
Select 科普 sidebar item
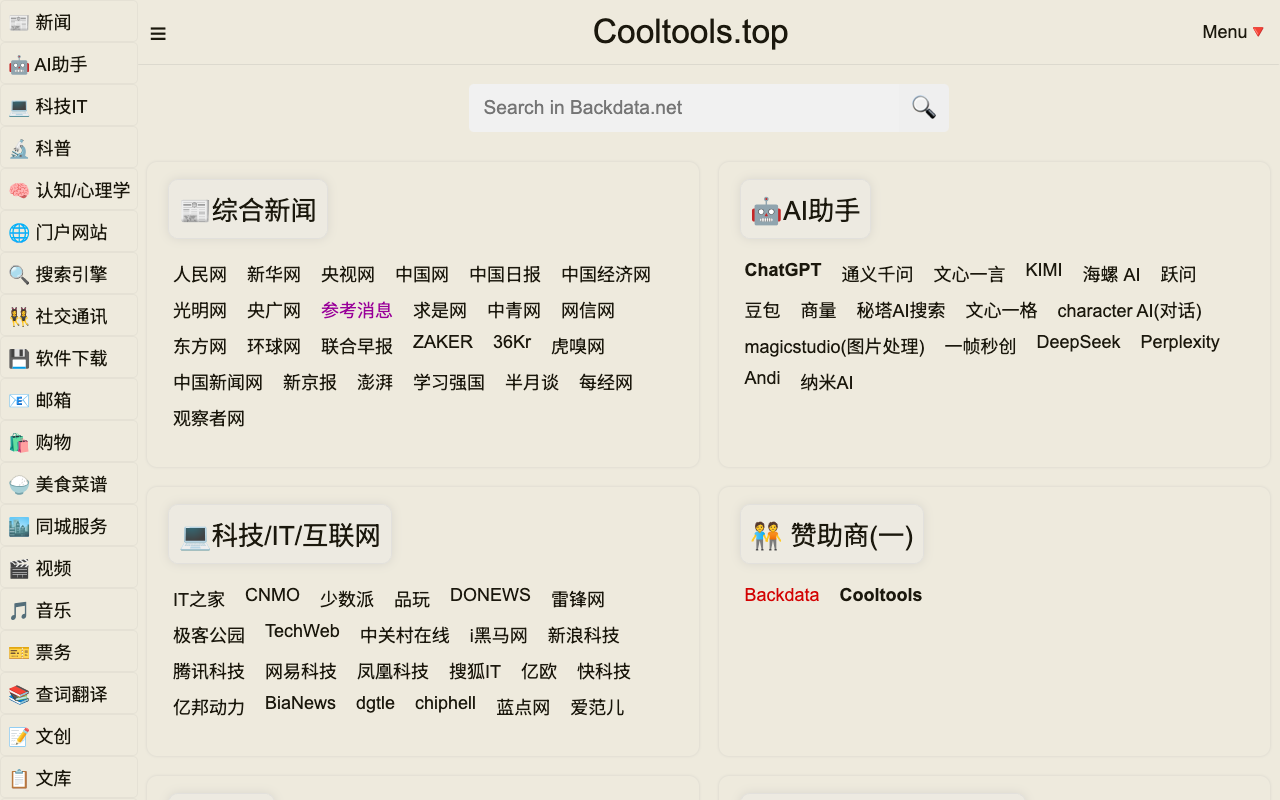[69, 148]
